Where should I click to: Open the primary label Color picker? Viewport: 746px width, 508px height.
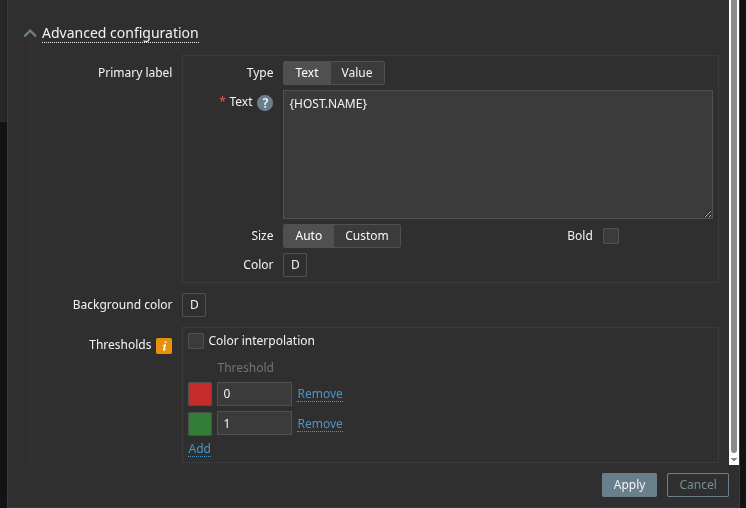295,265
